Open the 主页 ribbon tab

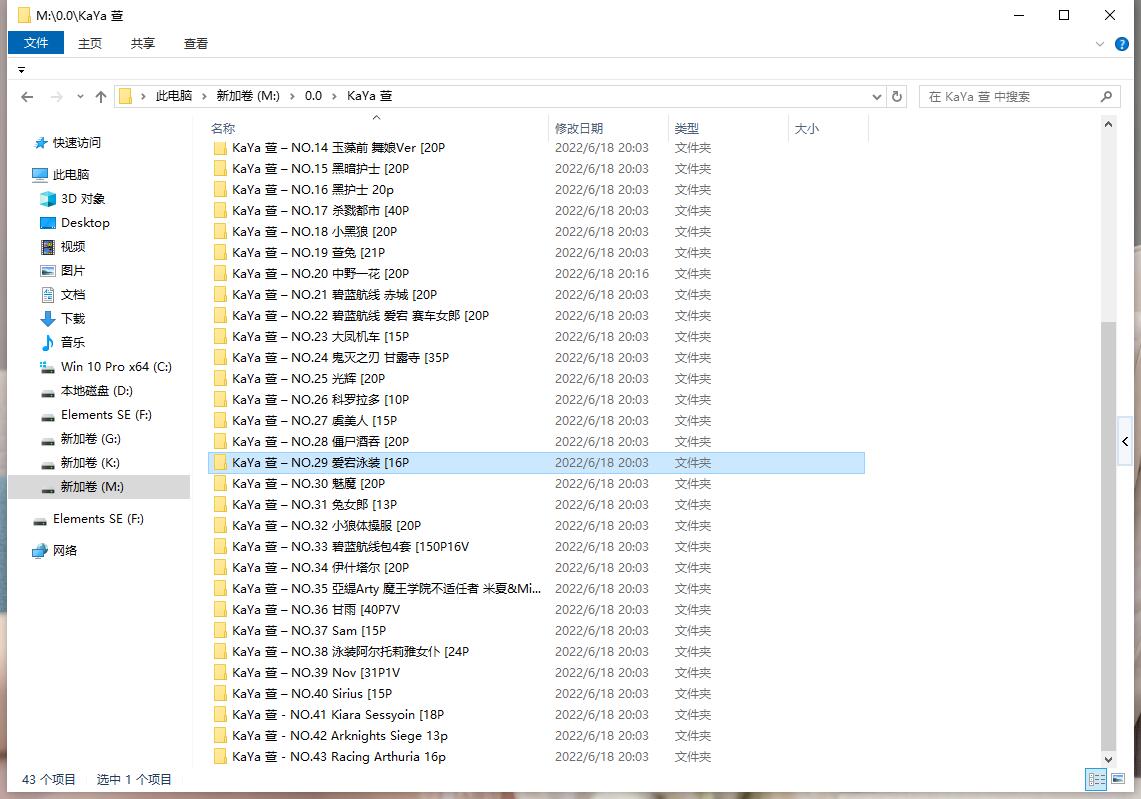point(90,44)
